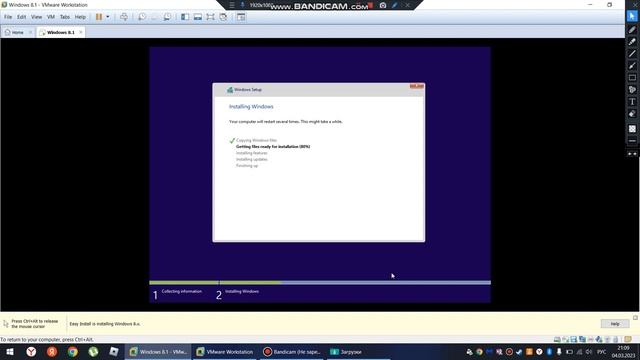Click the network tray icon
The width and height of the screenshot is (640, 360).
(579, 351)
